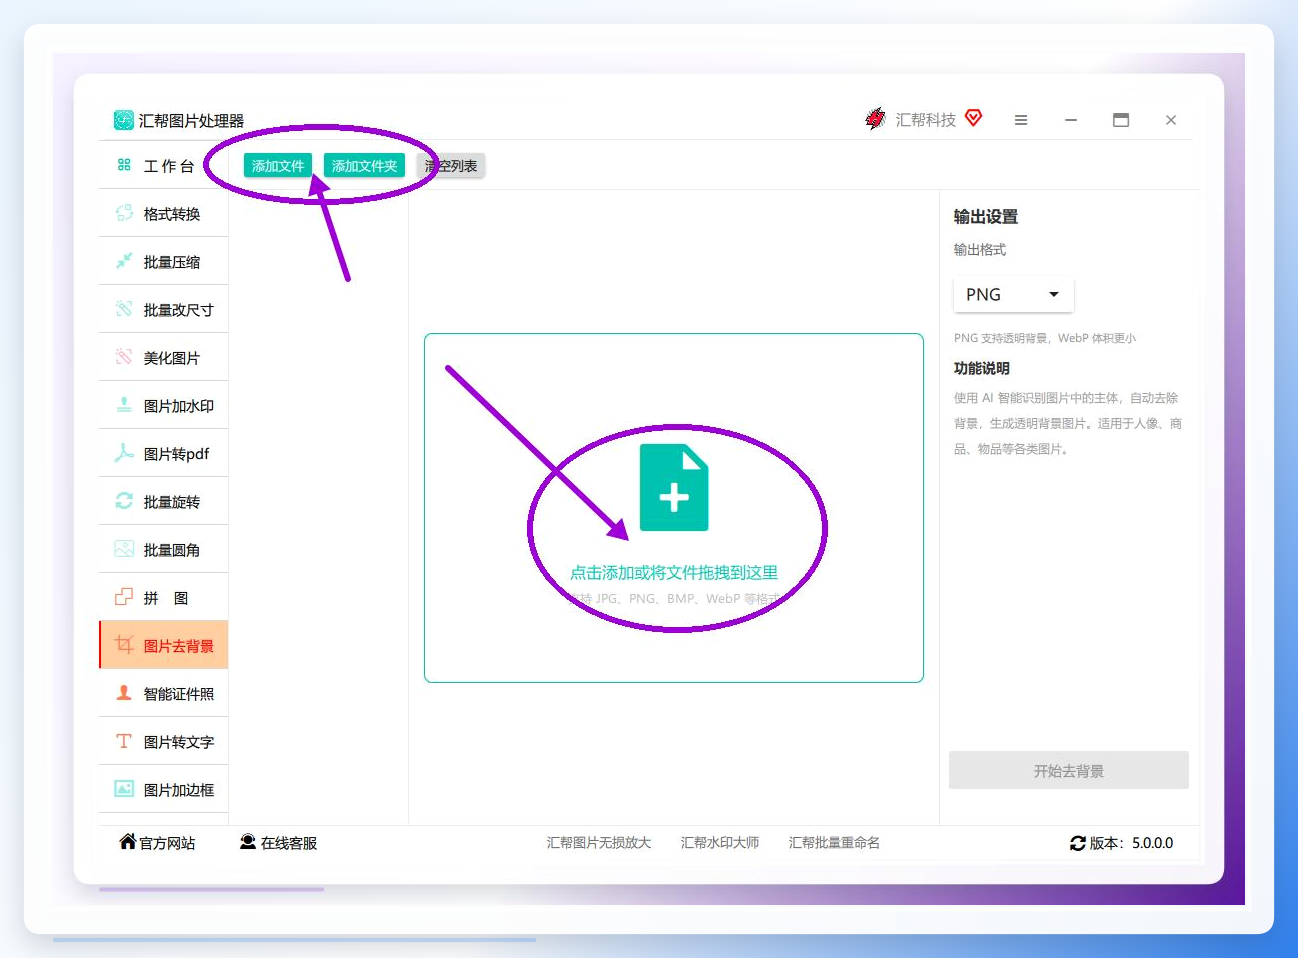The height and width of the screenshot is (958, 1298).
Task: Click the 图片转文字 T icon
Action: (124, 741)
